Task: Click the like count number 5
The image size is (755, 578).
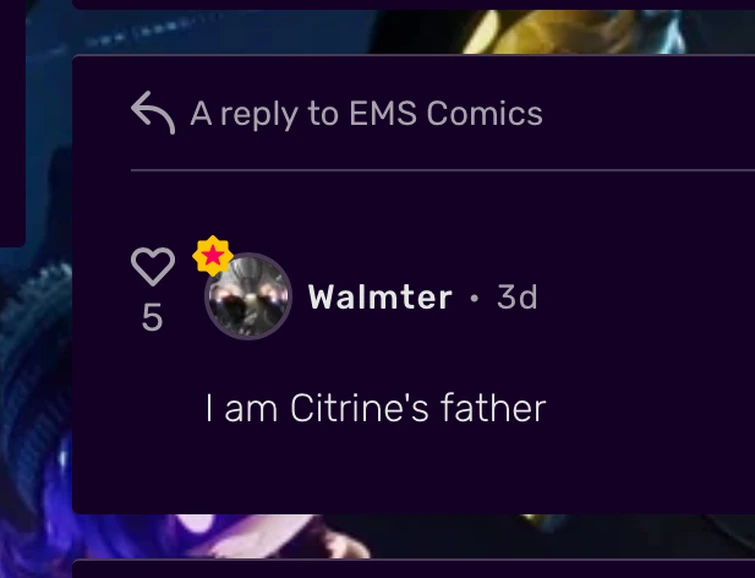Action: 152,317
